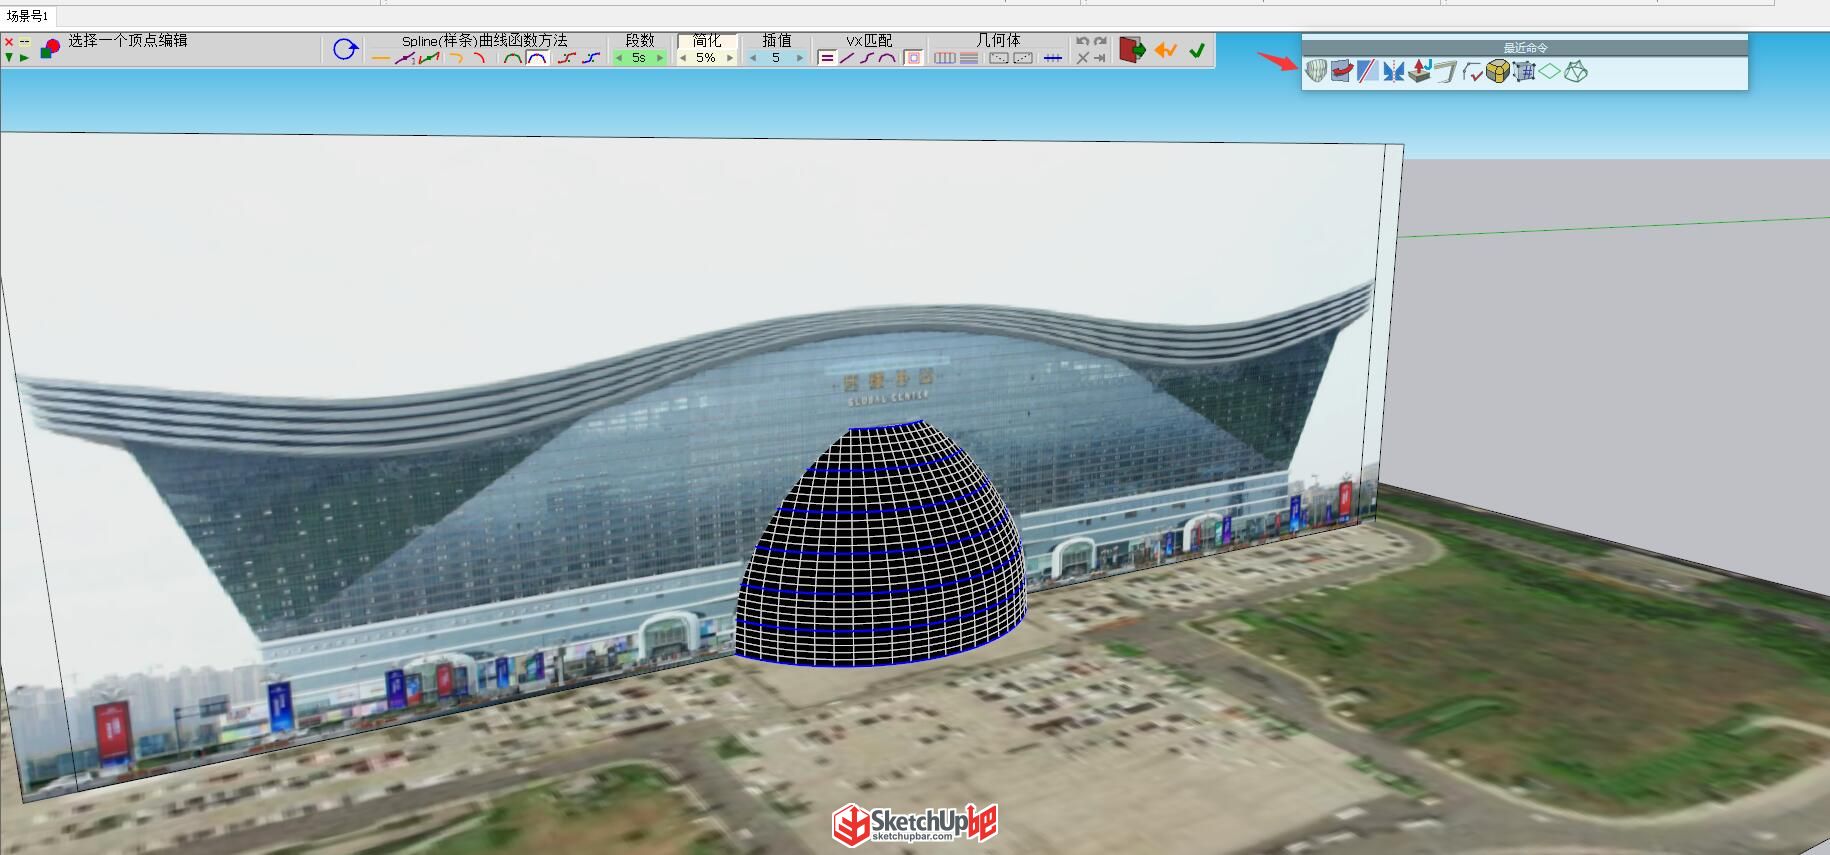Viewport: 1830px width, 855px height.
Task: Click the red arrow on surface recent command
Action: 1342,71
